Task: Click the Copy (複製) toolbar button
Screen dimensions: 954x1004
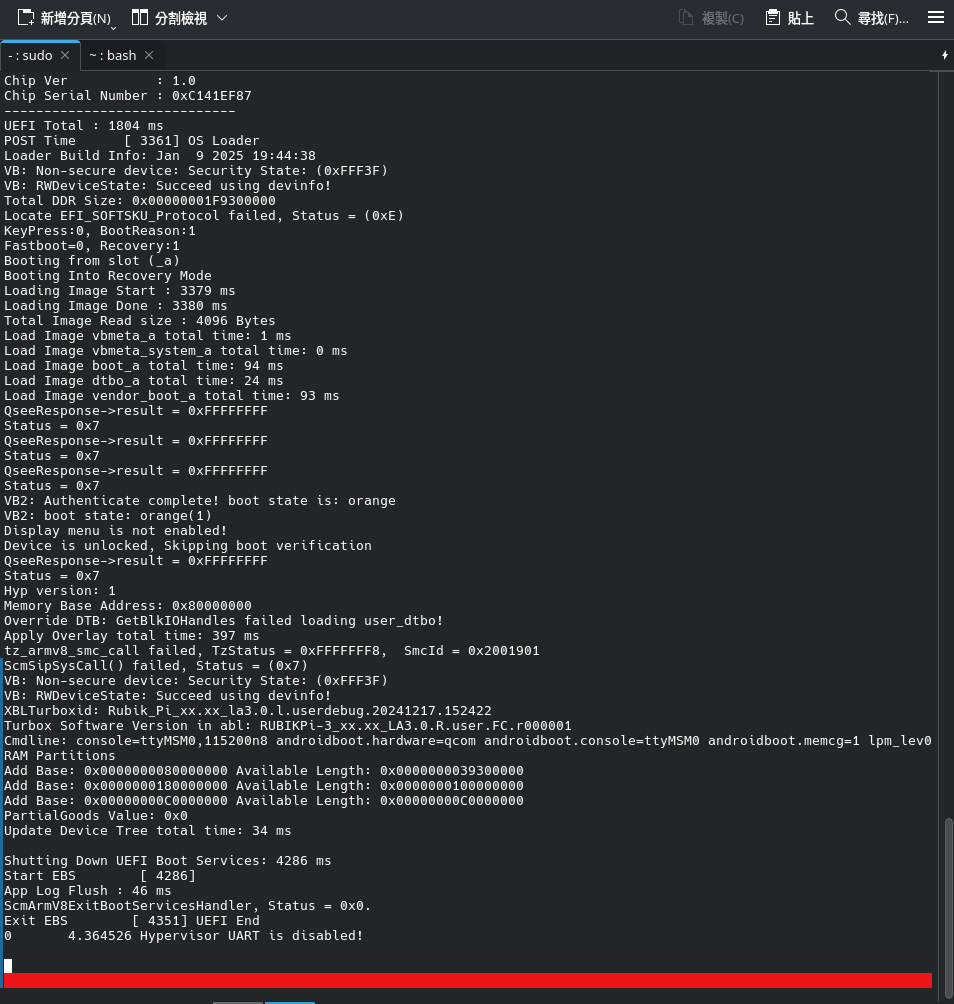Action: click(x=711, y=18)
